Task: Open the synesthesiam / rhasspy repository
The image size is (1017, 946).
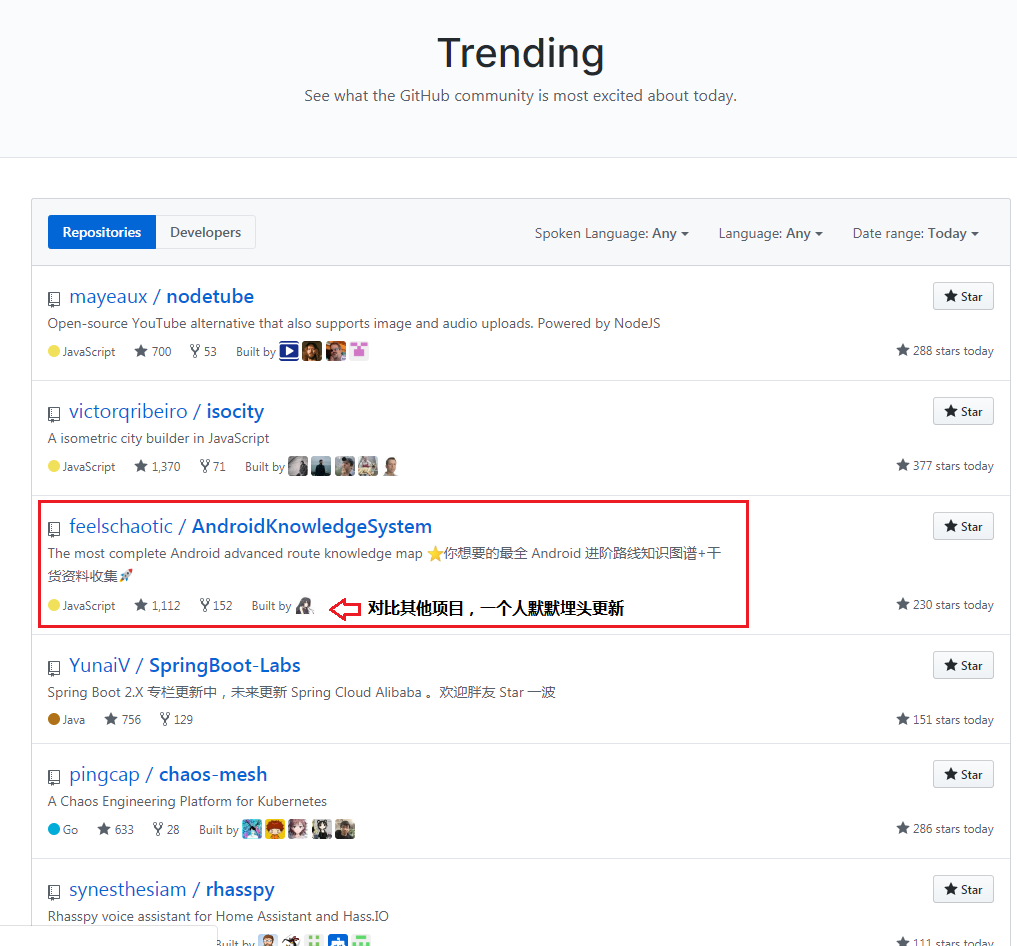Action: tap(172, 889)
